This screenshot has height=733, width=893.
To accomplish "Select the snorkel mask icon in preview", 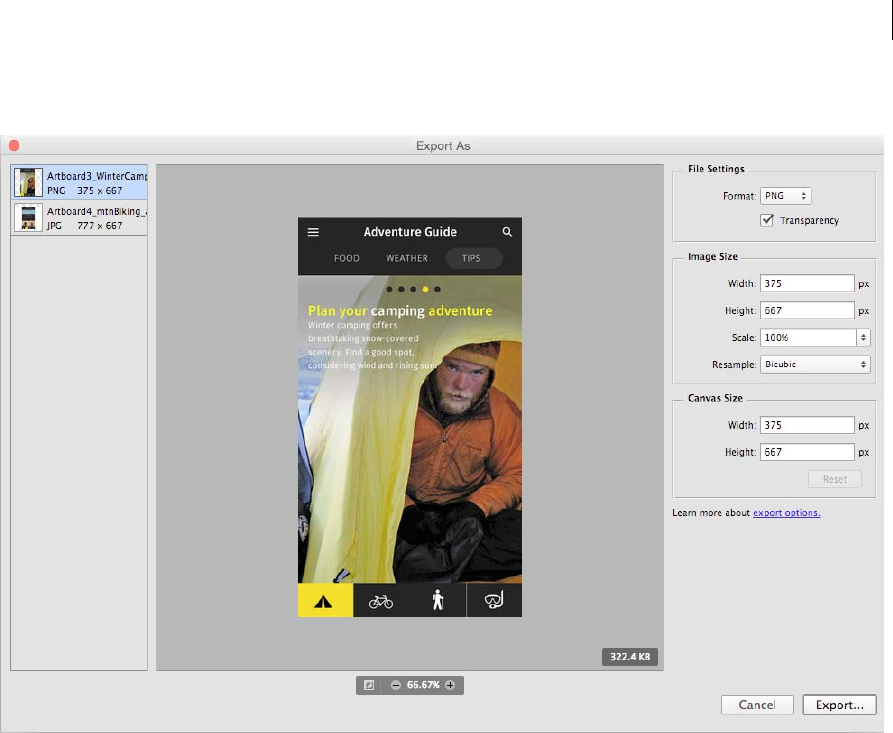I will 494,600.
